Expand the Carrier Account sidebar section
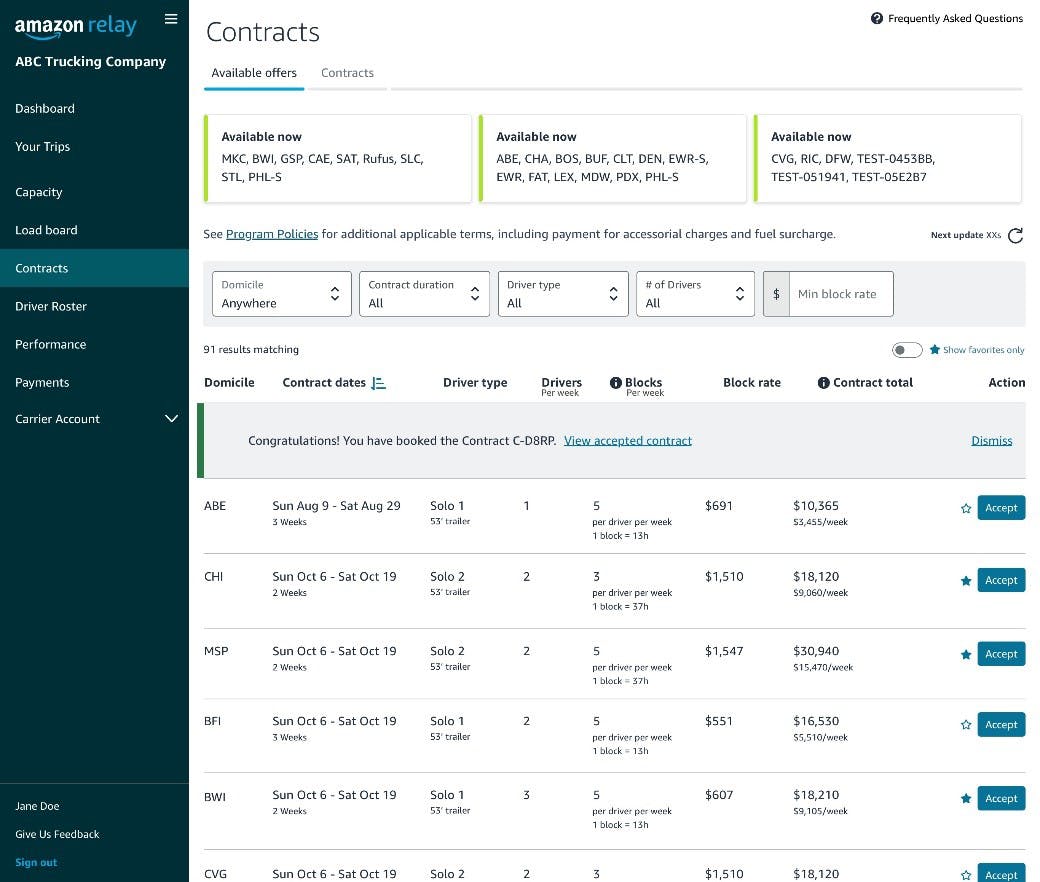This screenshot has width=1040, height=882. (171, 419)
